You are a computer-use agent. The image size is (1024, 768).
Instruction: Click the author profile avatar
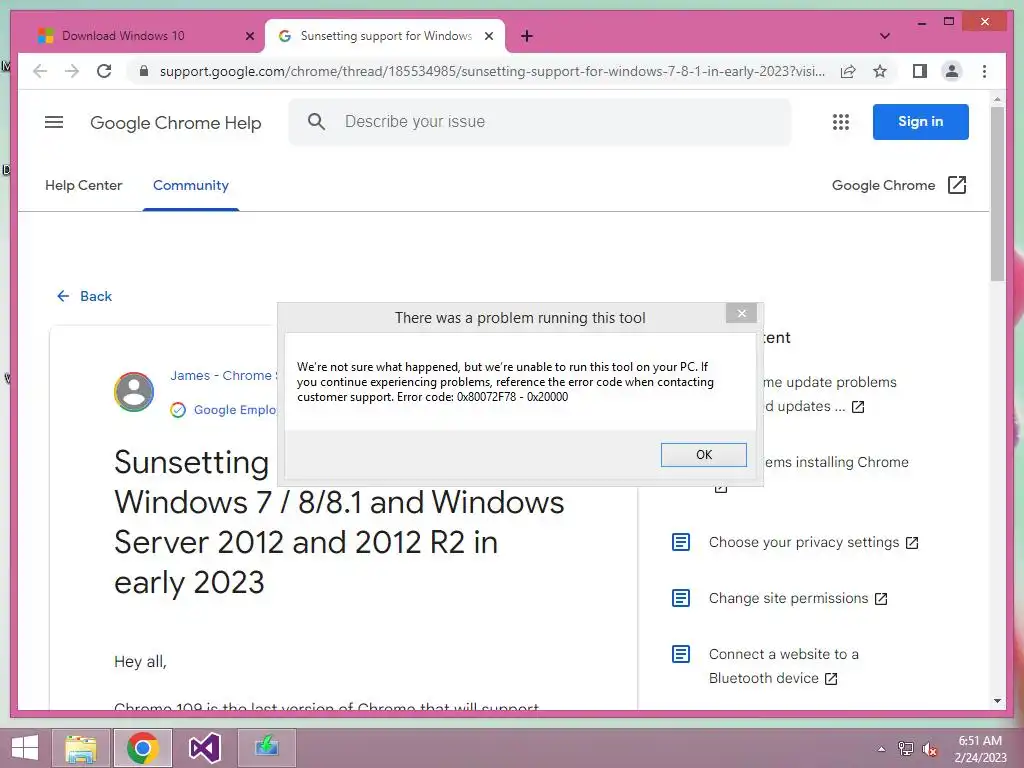(x=134, y=392)
